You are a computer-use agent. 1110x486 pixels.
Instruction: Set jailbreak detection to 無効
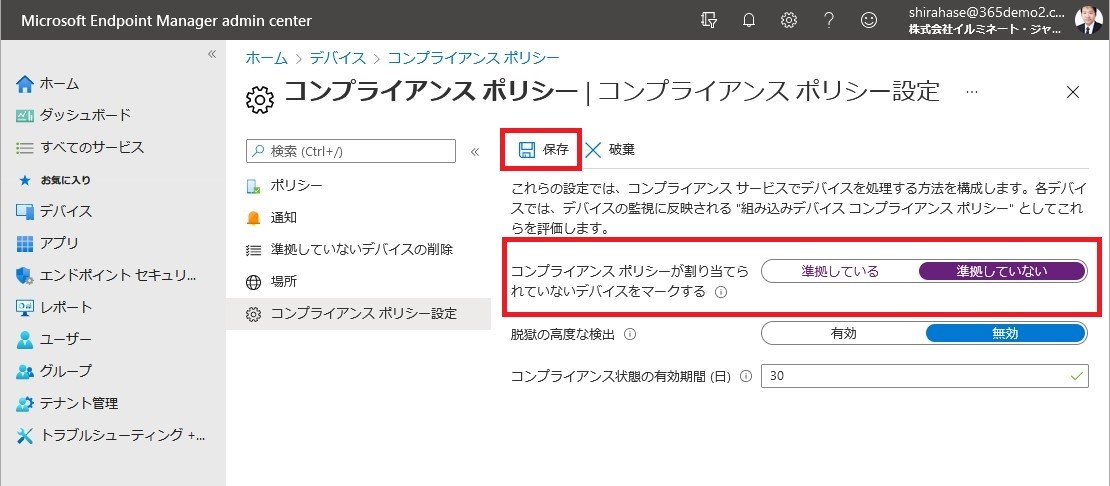(1005, 334)
